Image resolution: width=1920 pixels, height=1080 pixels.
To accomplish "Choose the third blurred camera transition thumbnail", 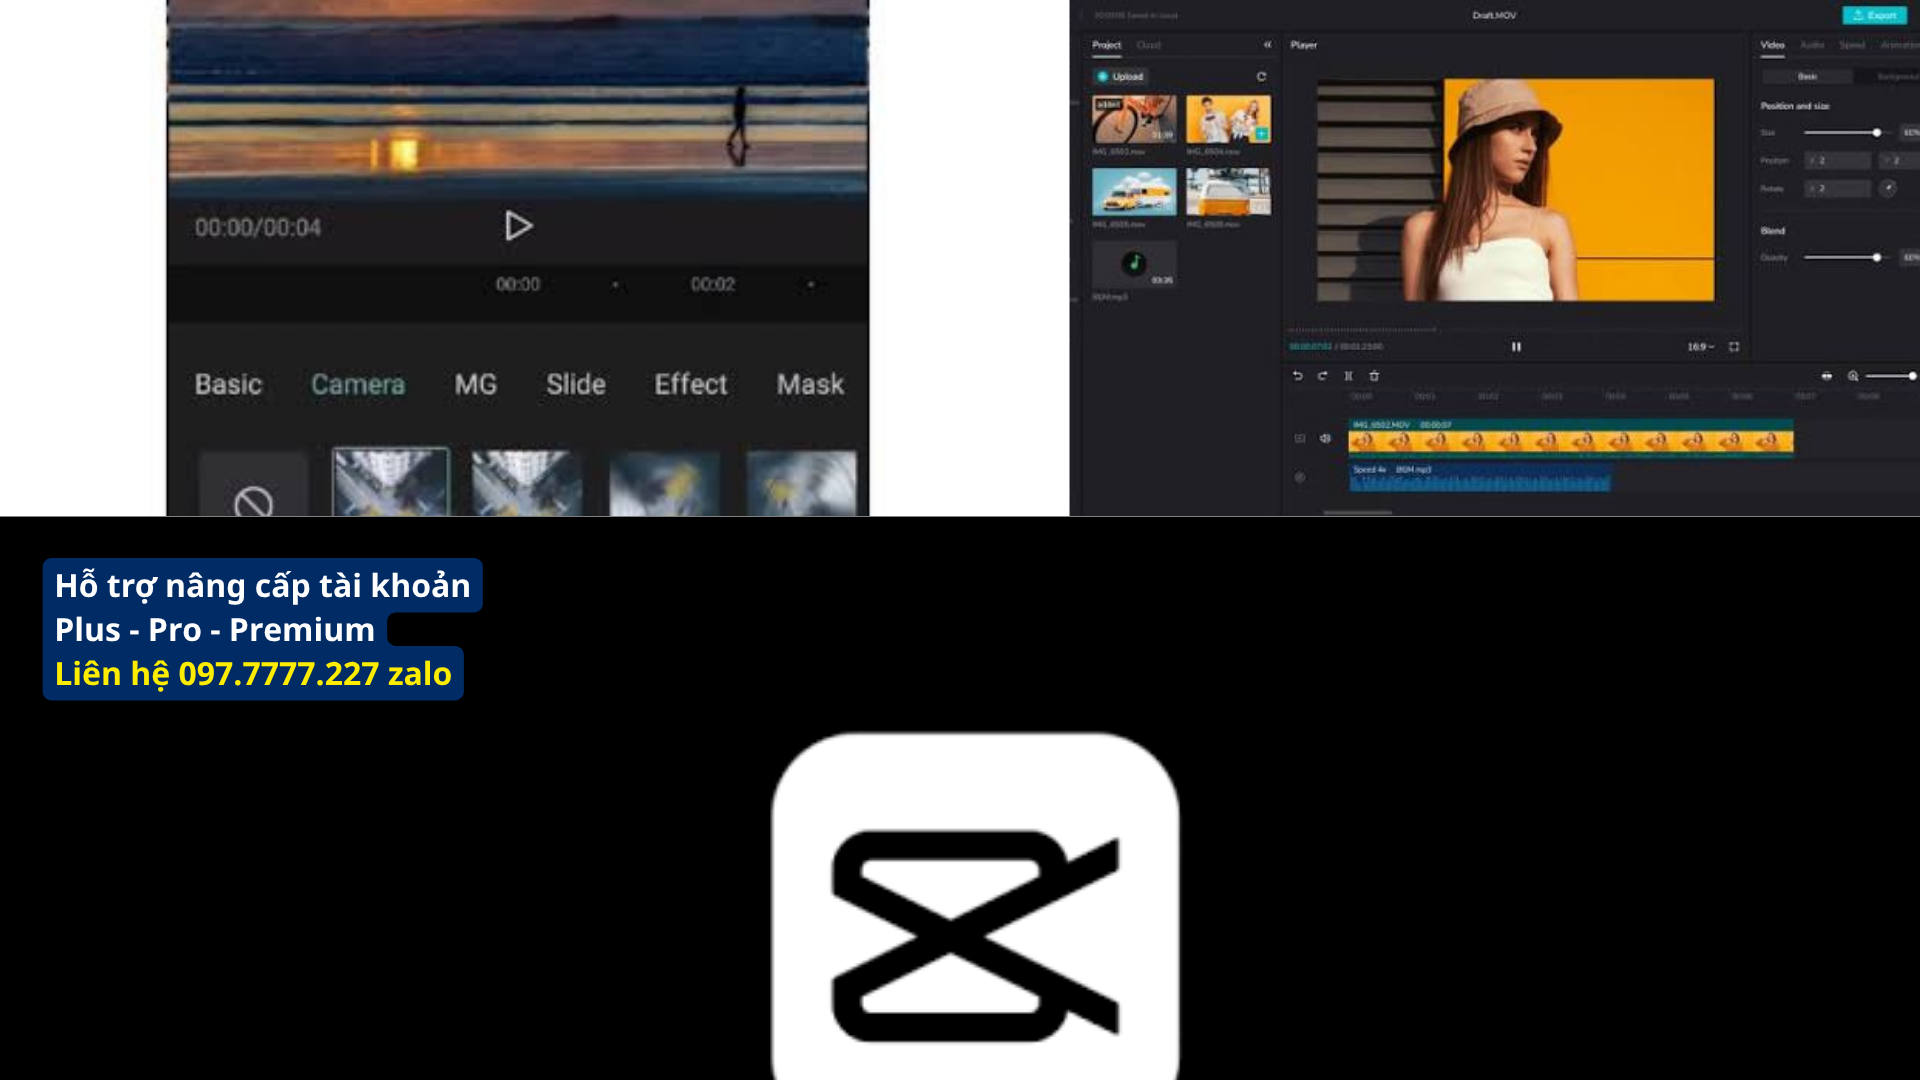I will [664, 483].
